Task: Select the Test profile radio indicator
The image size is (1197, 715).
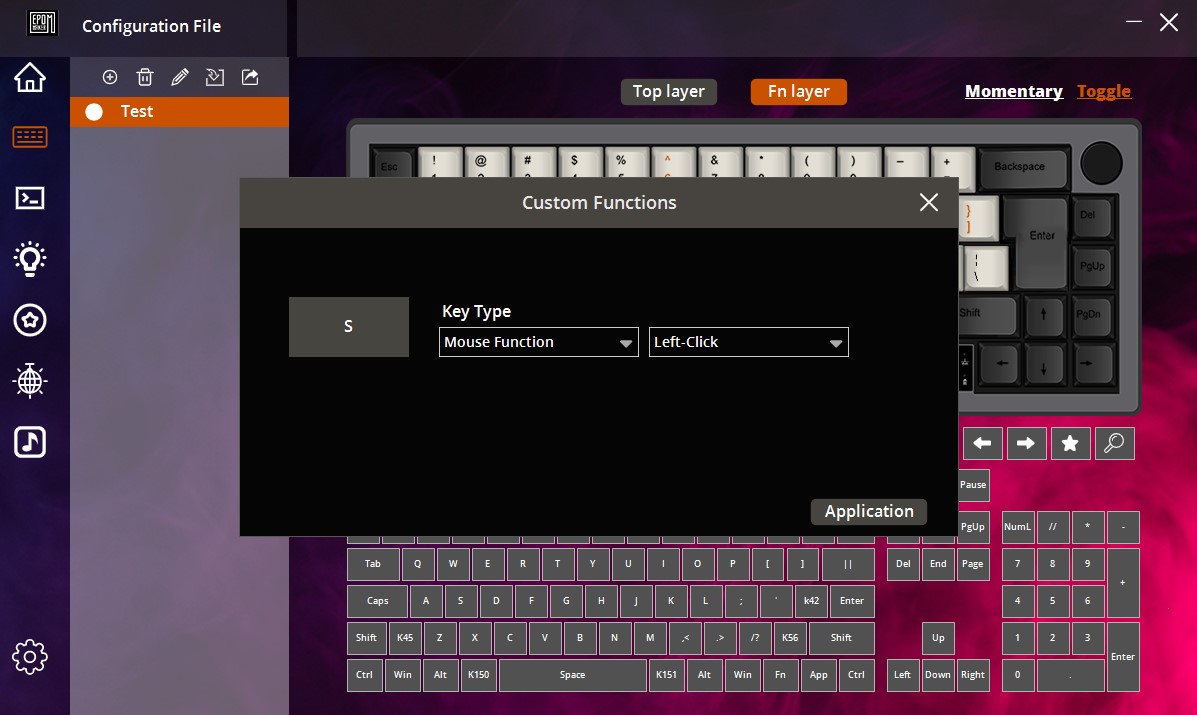Action: tap(94, 112)
